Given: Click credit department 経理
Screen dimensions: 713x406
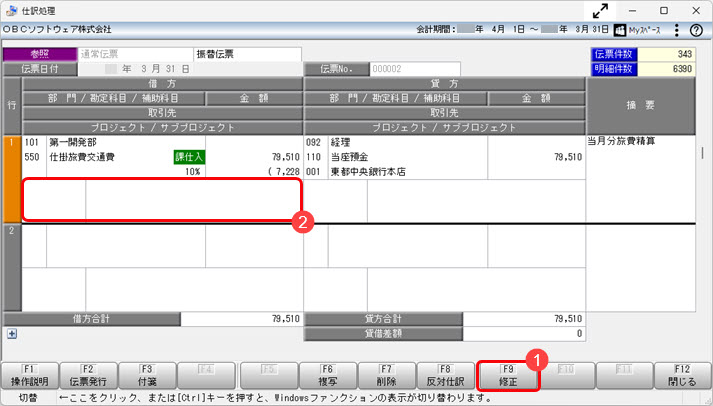Looking at the screenshot, I should (341, 142).
